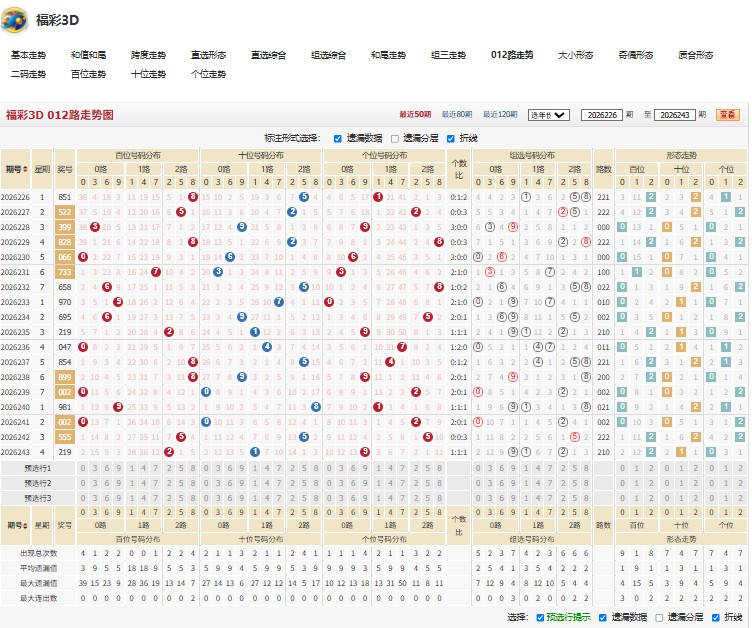Click prize number 047
Viewport: 752px width, 628px height.
[65, 347]
